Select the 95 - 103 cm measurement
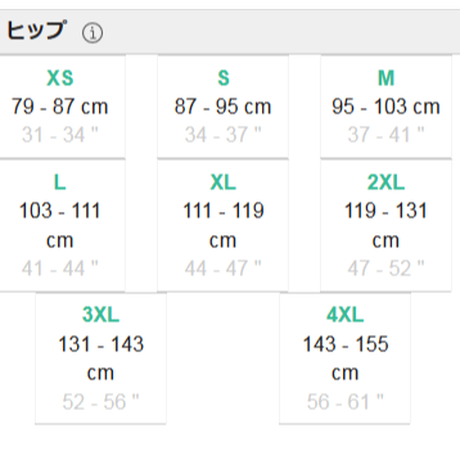 386,106
